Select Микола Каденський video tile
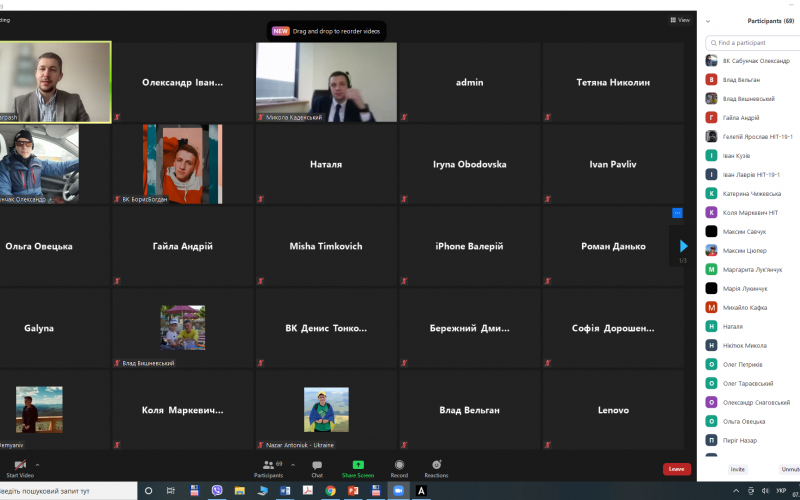The image size is (800, 500). 326,82
